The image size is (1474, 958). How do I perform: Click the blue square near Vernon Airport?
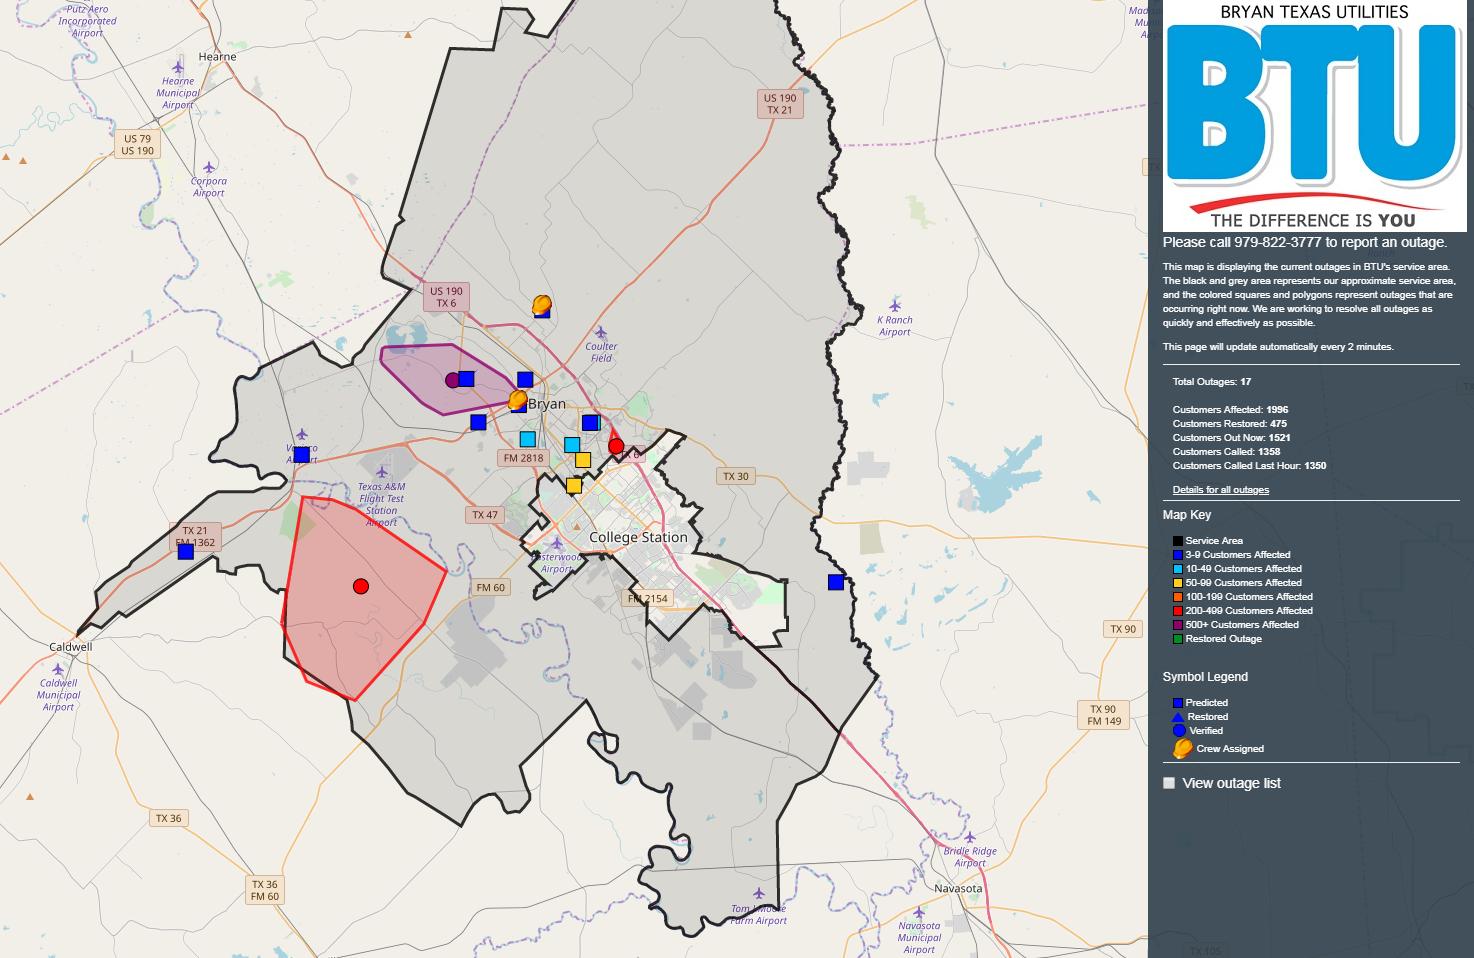(x=302, y=455)
